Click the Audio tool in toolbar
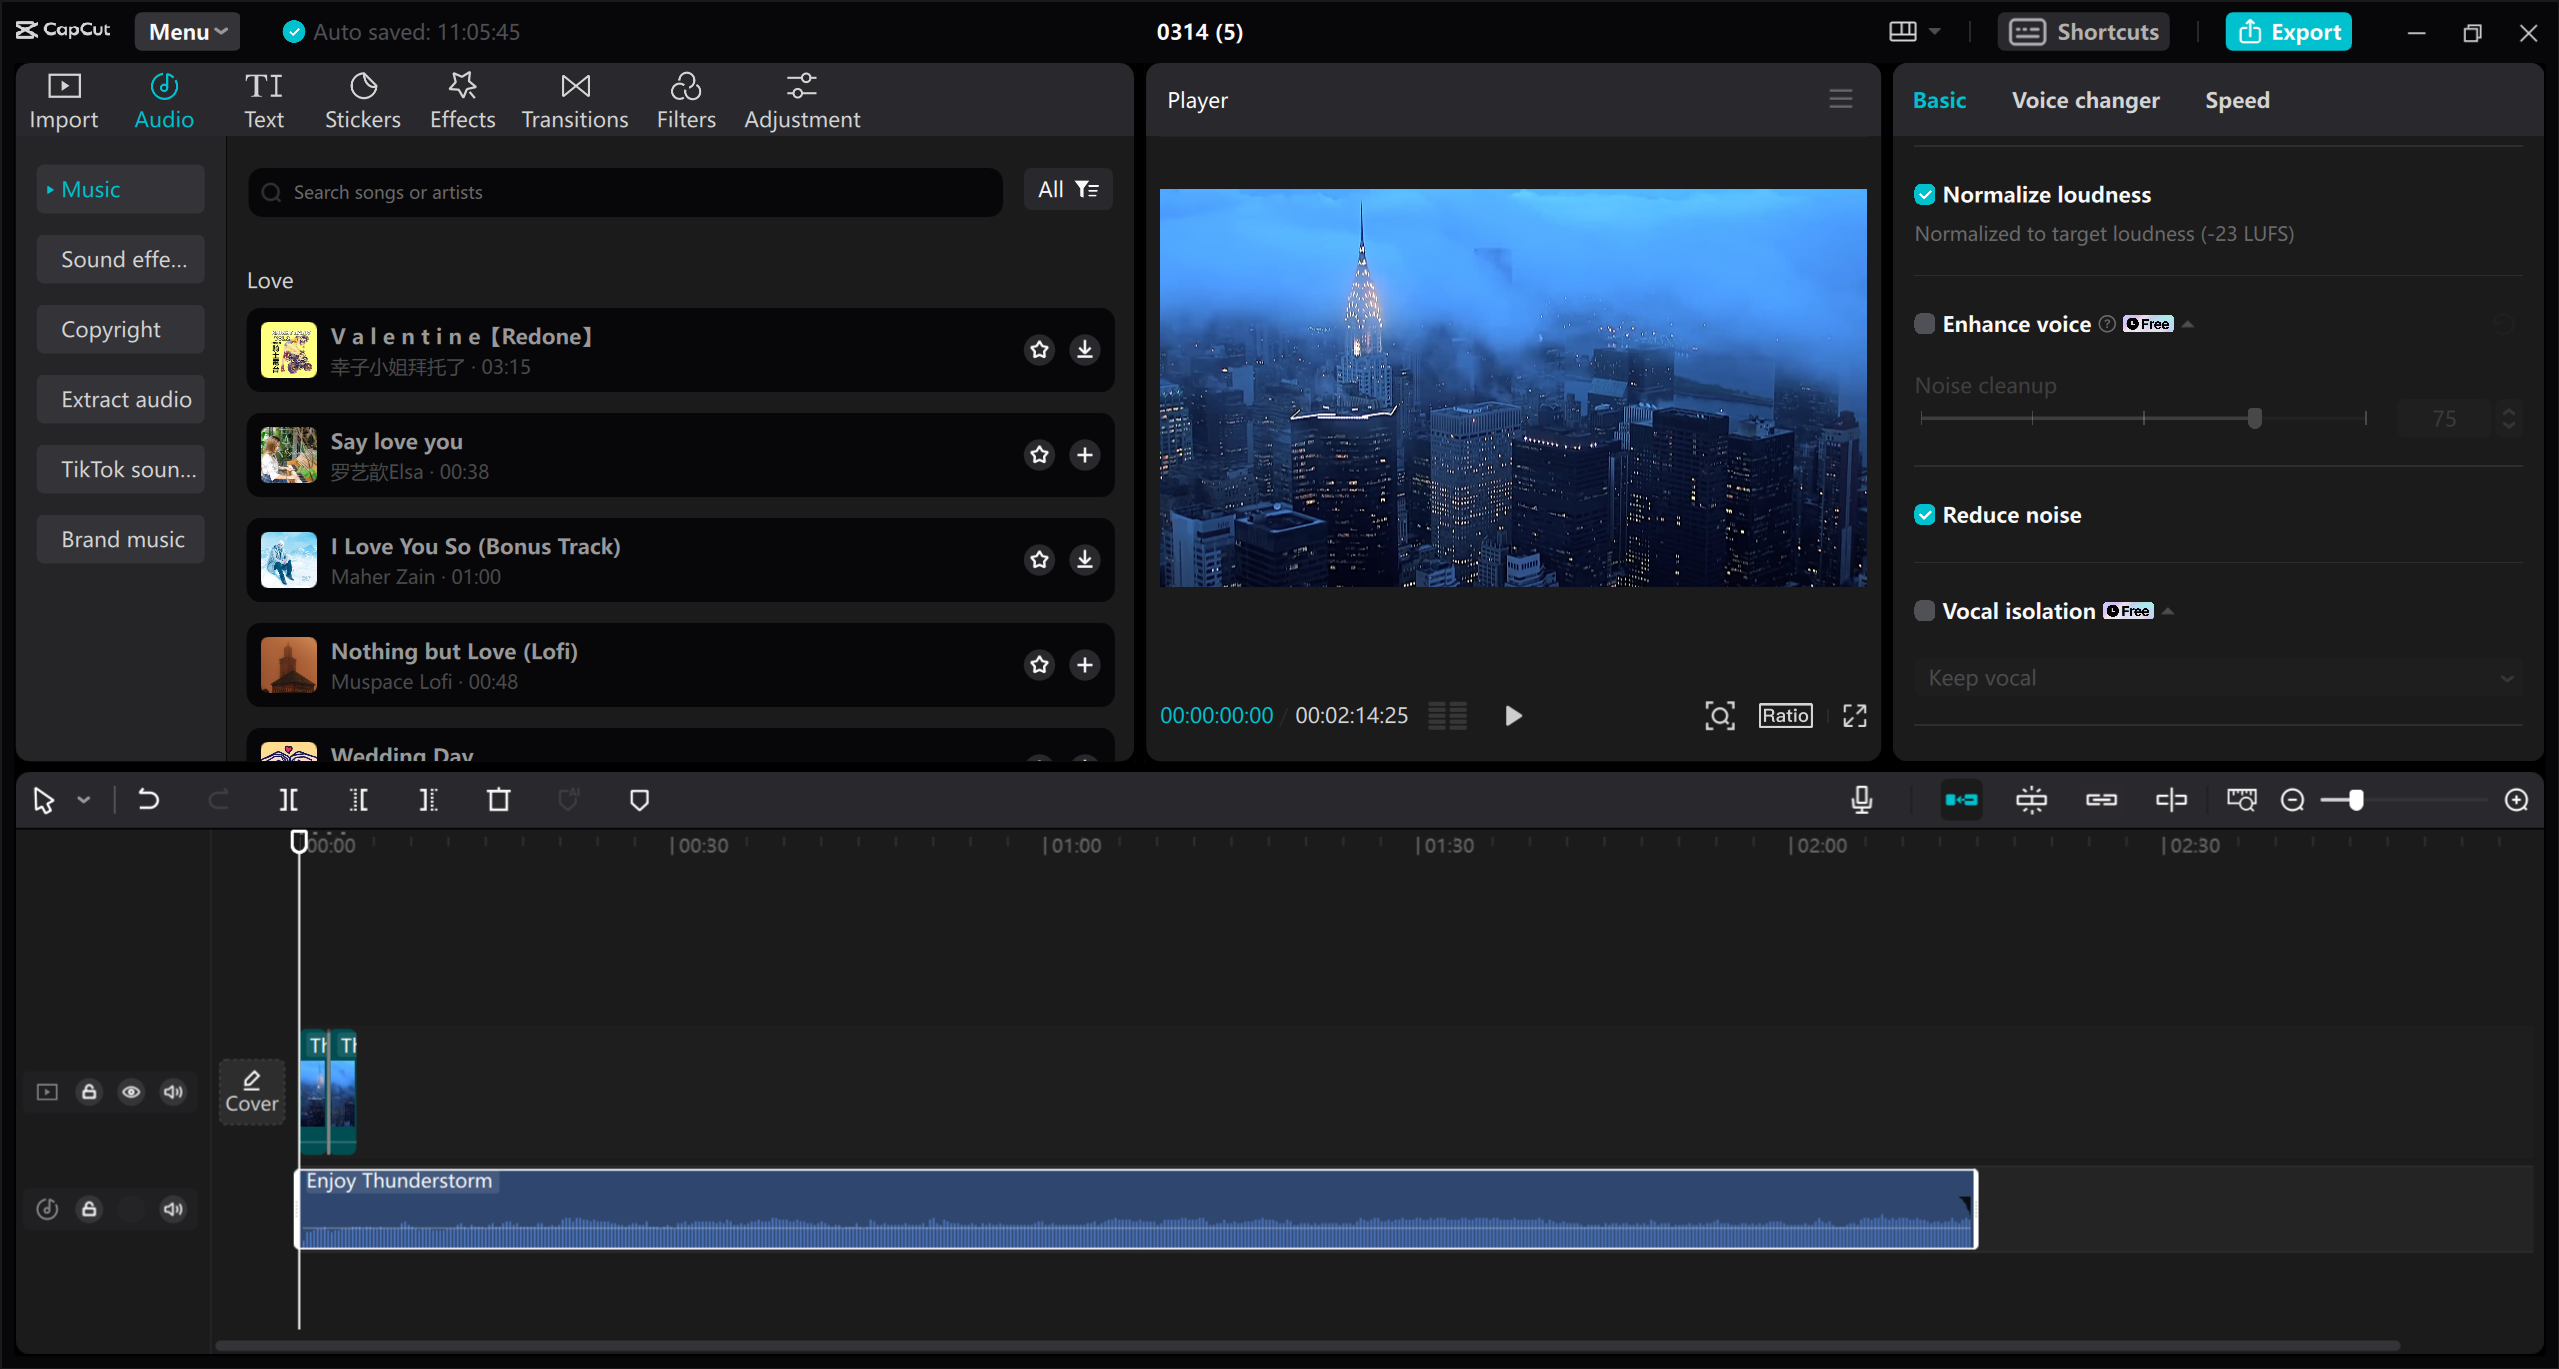2559x1369 pixels. pyautogui.click(x=164, y=96)
